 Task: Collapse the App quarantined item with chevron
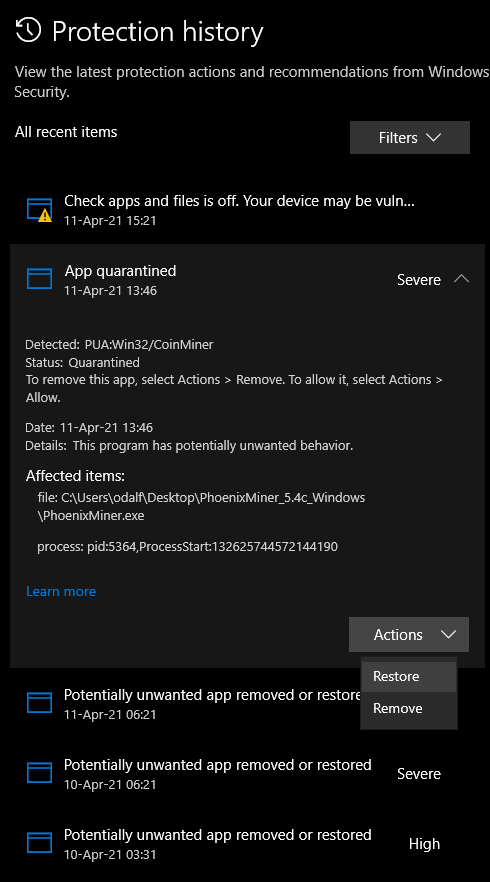[x=461, y=279]
